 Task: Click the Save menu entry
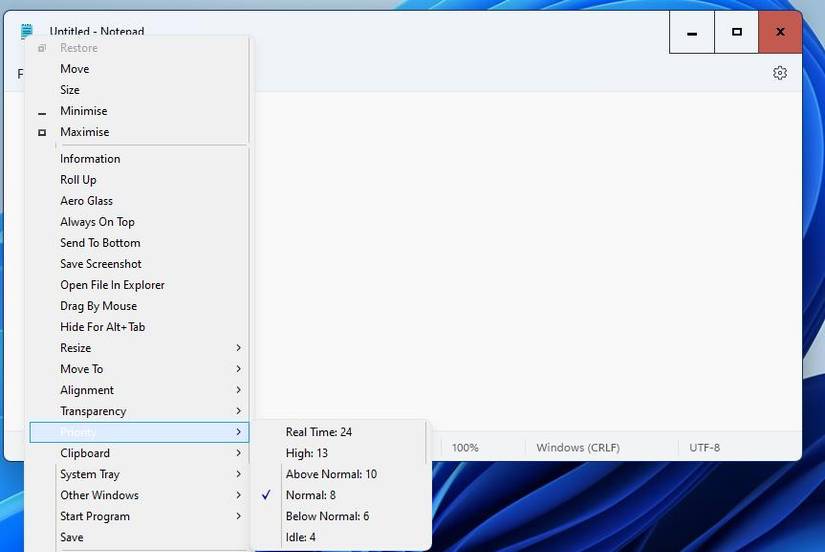coord(139,538)
